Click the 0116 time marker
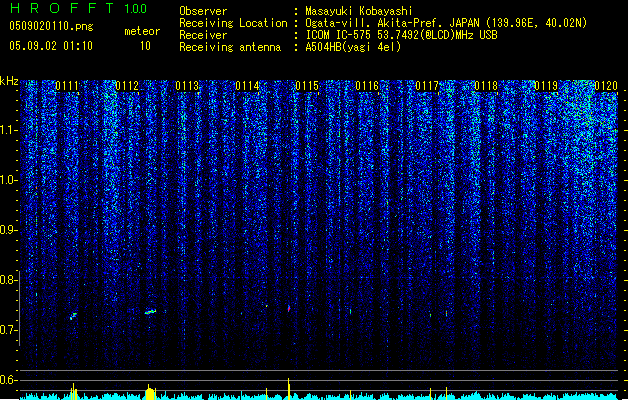 click(x=367, y=86)
